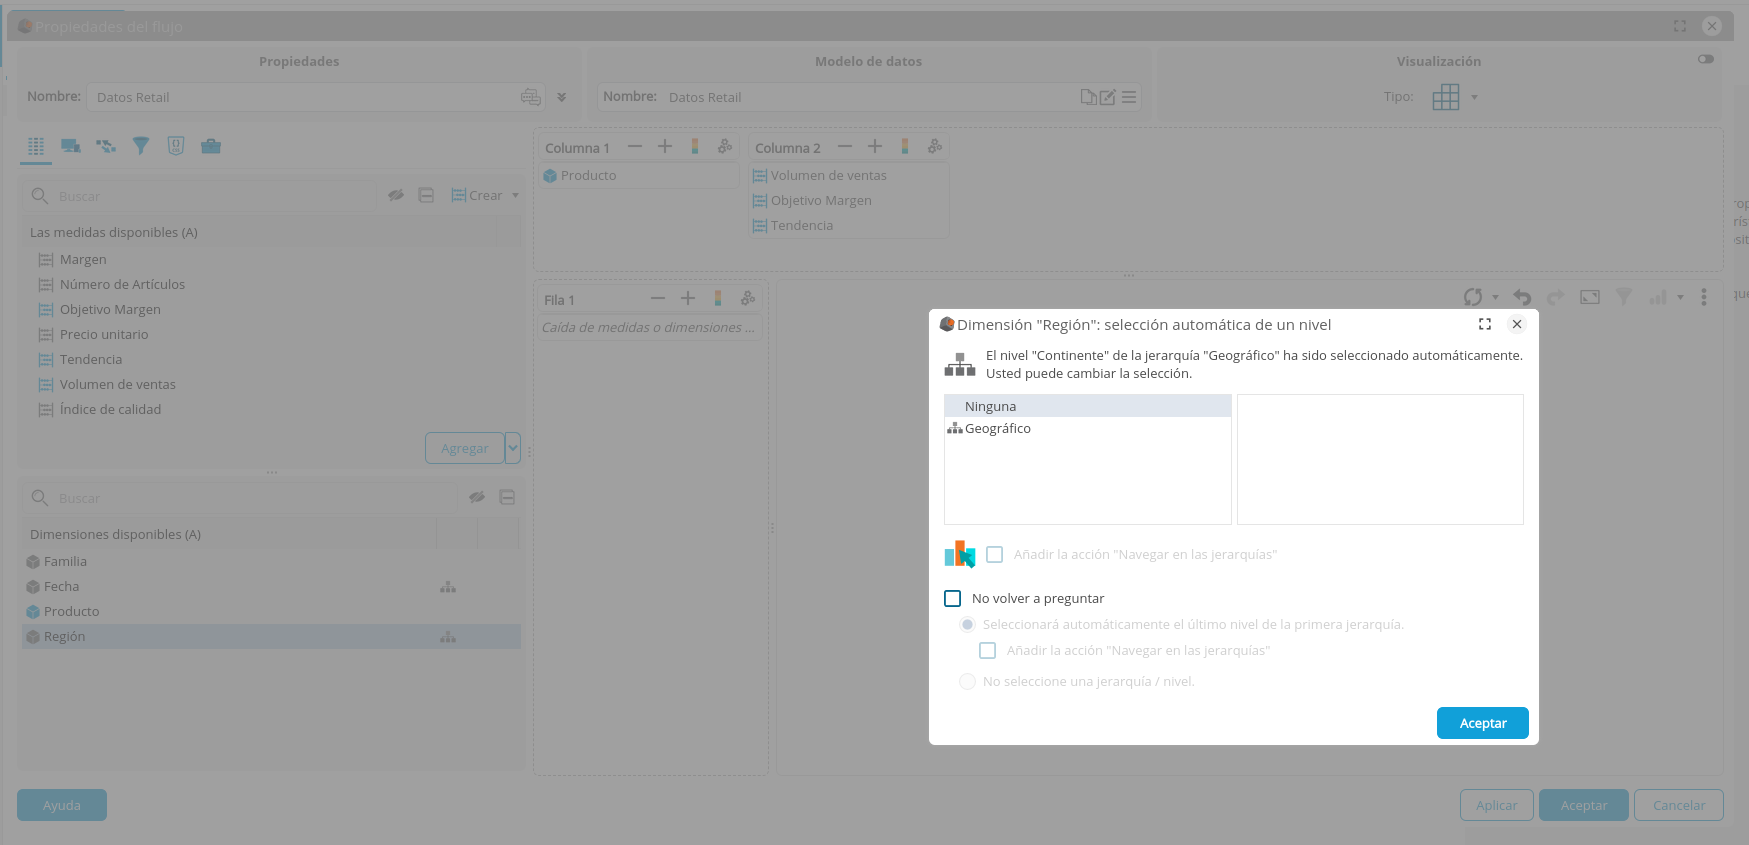Click the briefcase icon in left panel toolbar
This screenshot has width=1749, height=845.
coord(211,146)
